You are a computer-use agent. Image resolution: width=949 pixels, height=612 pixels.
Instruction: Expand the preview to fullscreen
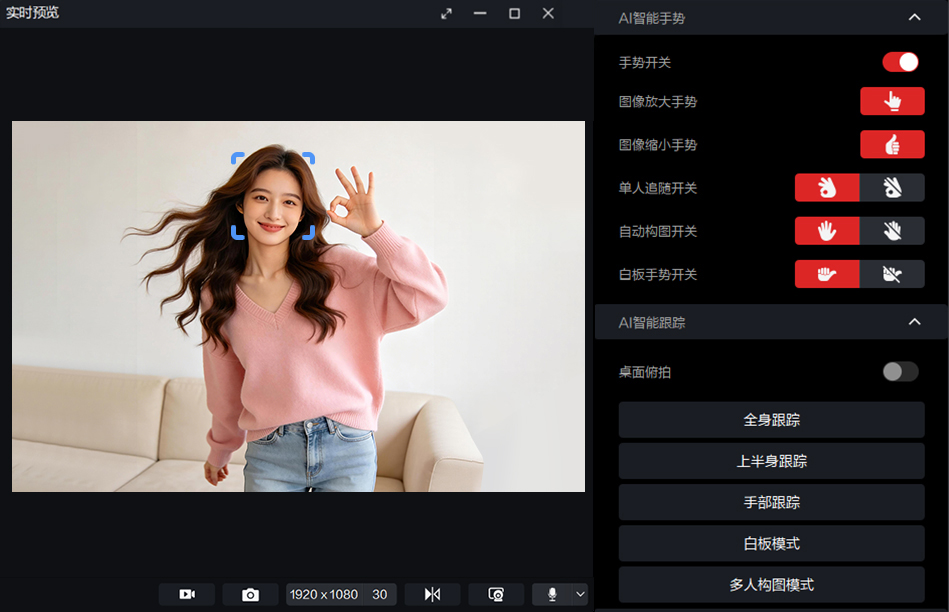pyautogui.click(x=447, y=13)
